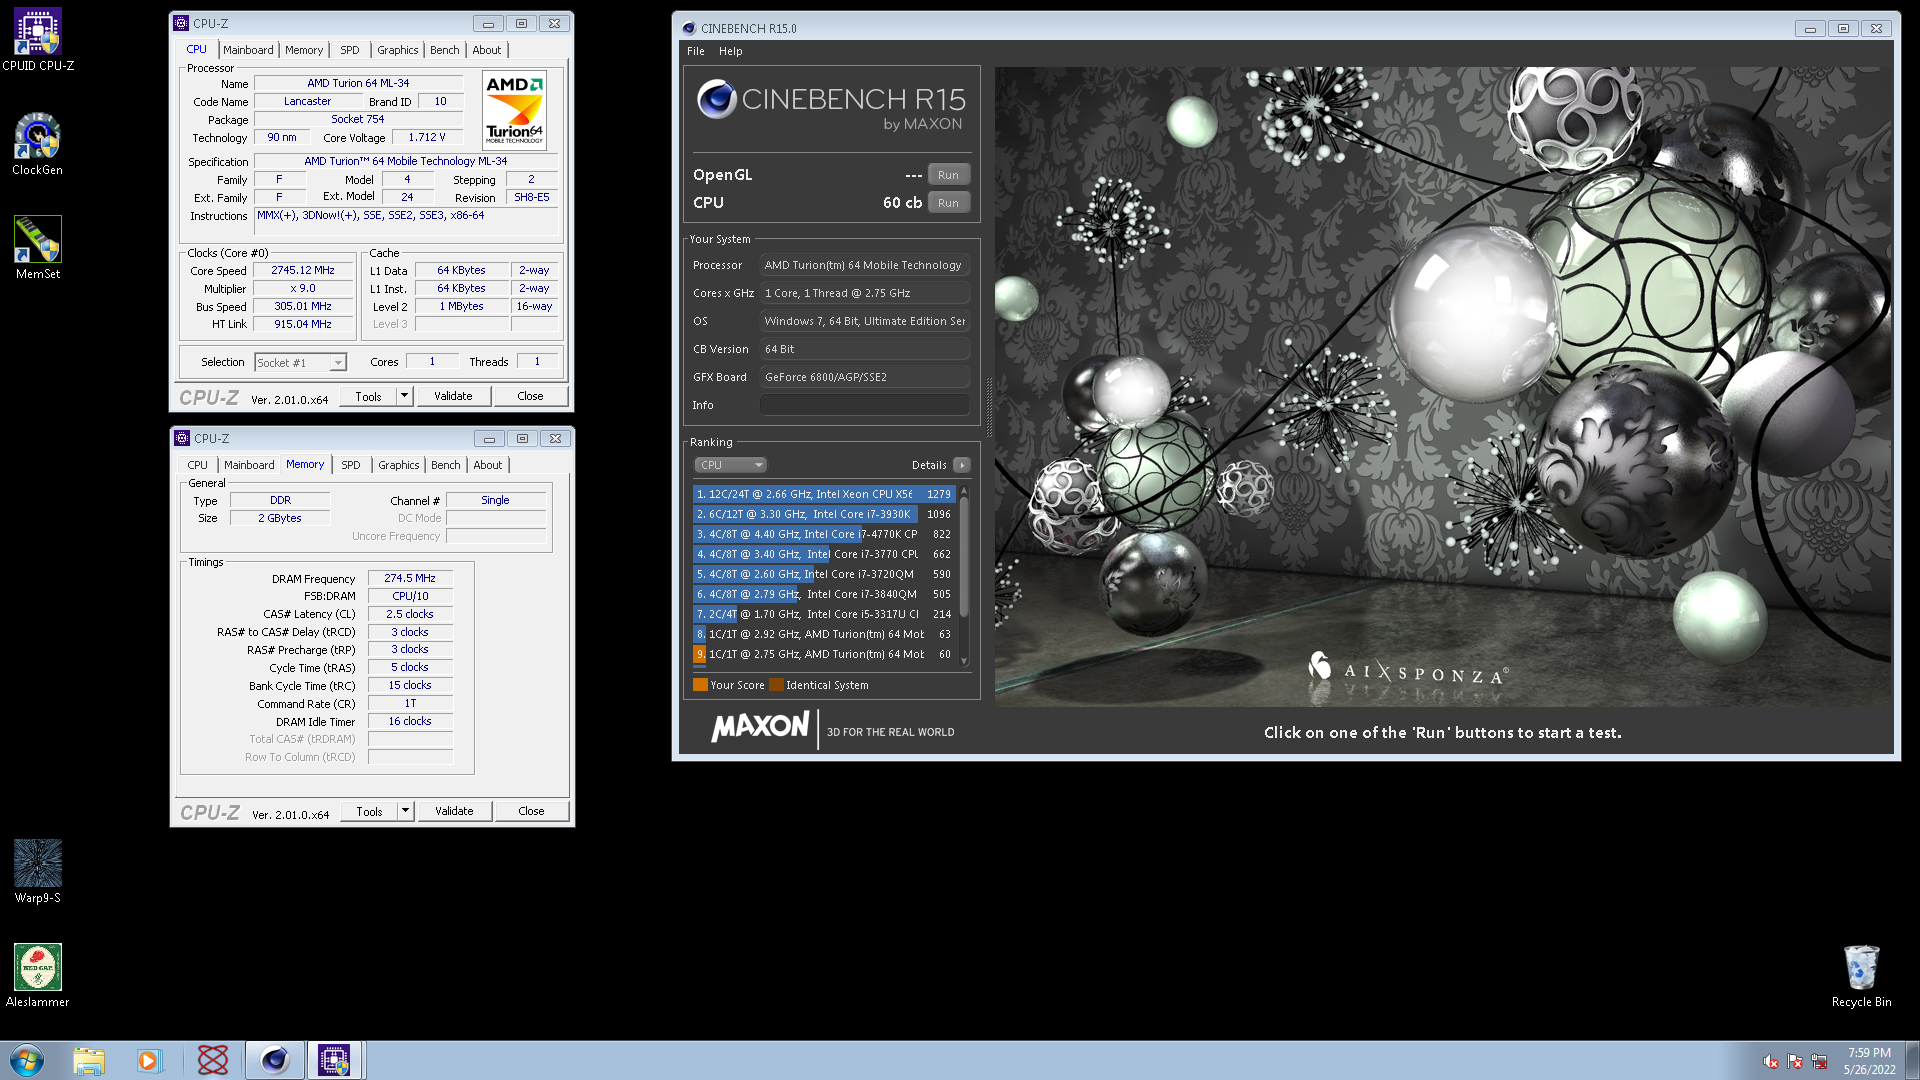The width and height of the screenshot is (1920, 1080).
Task: Select ranking entry i7-3770 662
Action: point(824,554)
